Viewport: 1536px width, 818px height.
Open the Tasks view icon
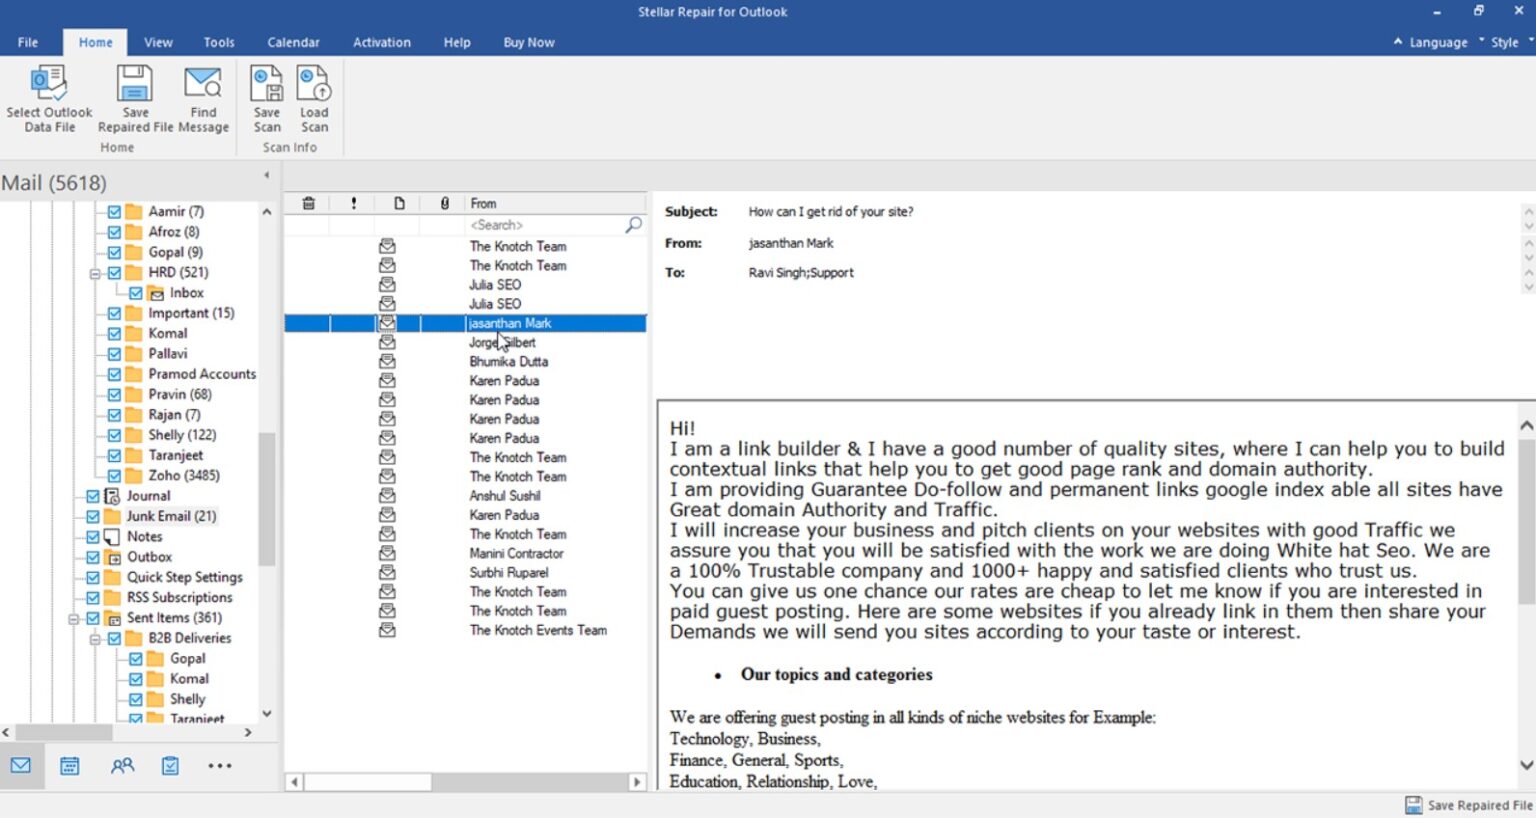(170, 765)
